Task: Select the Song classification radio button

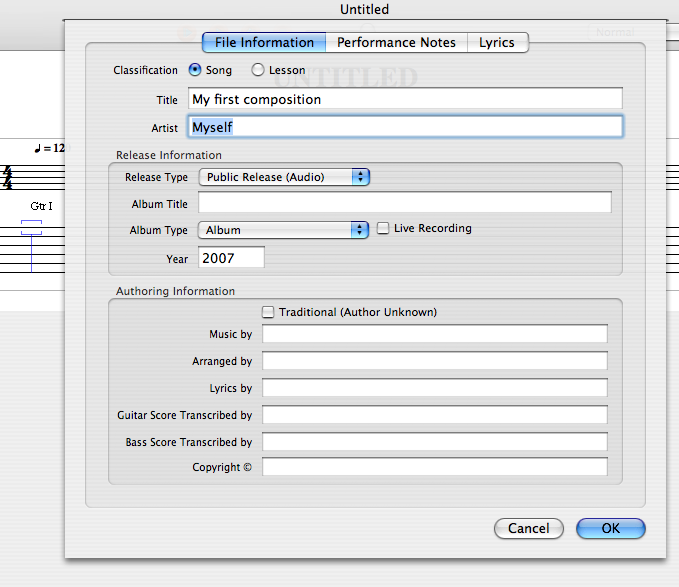Action: 195,70
